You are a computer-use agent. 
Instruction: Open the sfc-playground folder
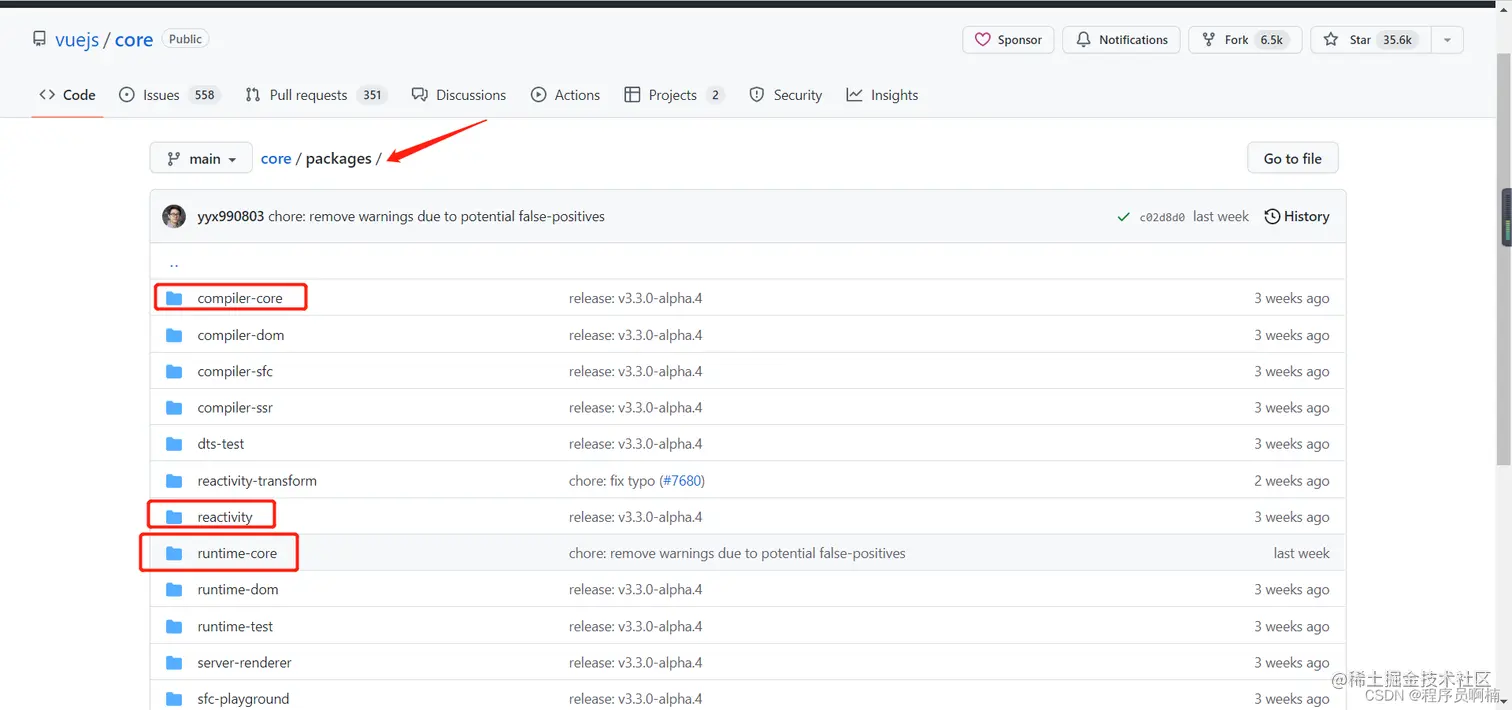[243, 699]
